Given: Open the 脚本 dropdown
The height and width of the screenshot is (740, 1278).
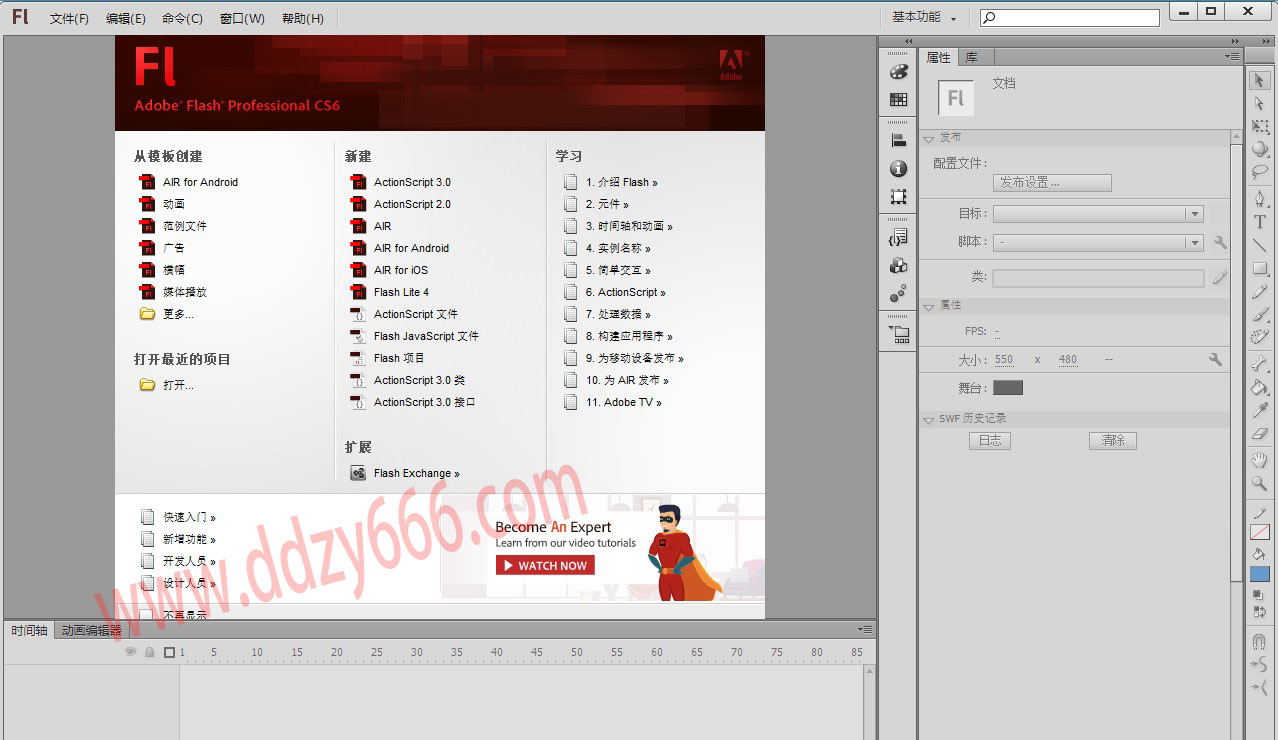Looking at the screenshot, I should click(x=1097, y=242).
